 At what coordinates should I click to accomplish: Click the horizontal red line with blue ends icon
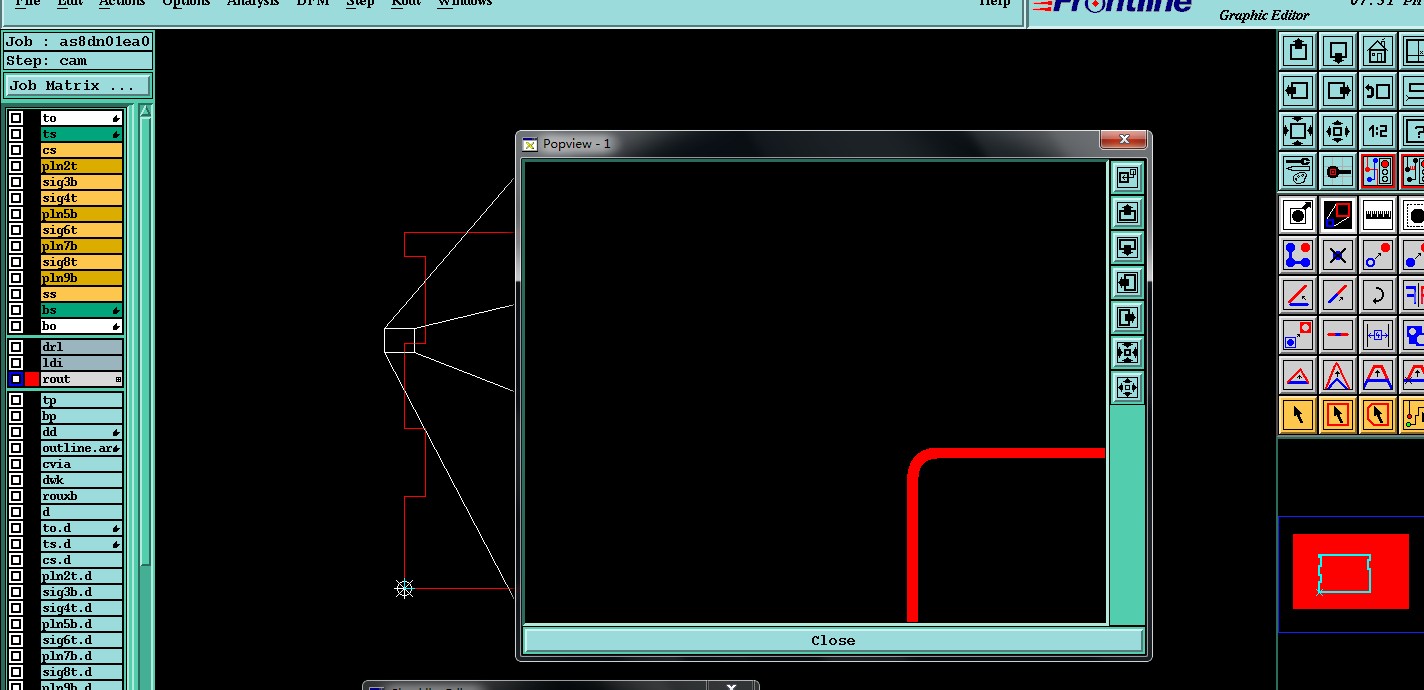pyautogui.click(x=1338, y=335)
